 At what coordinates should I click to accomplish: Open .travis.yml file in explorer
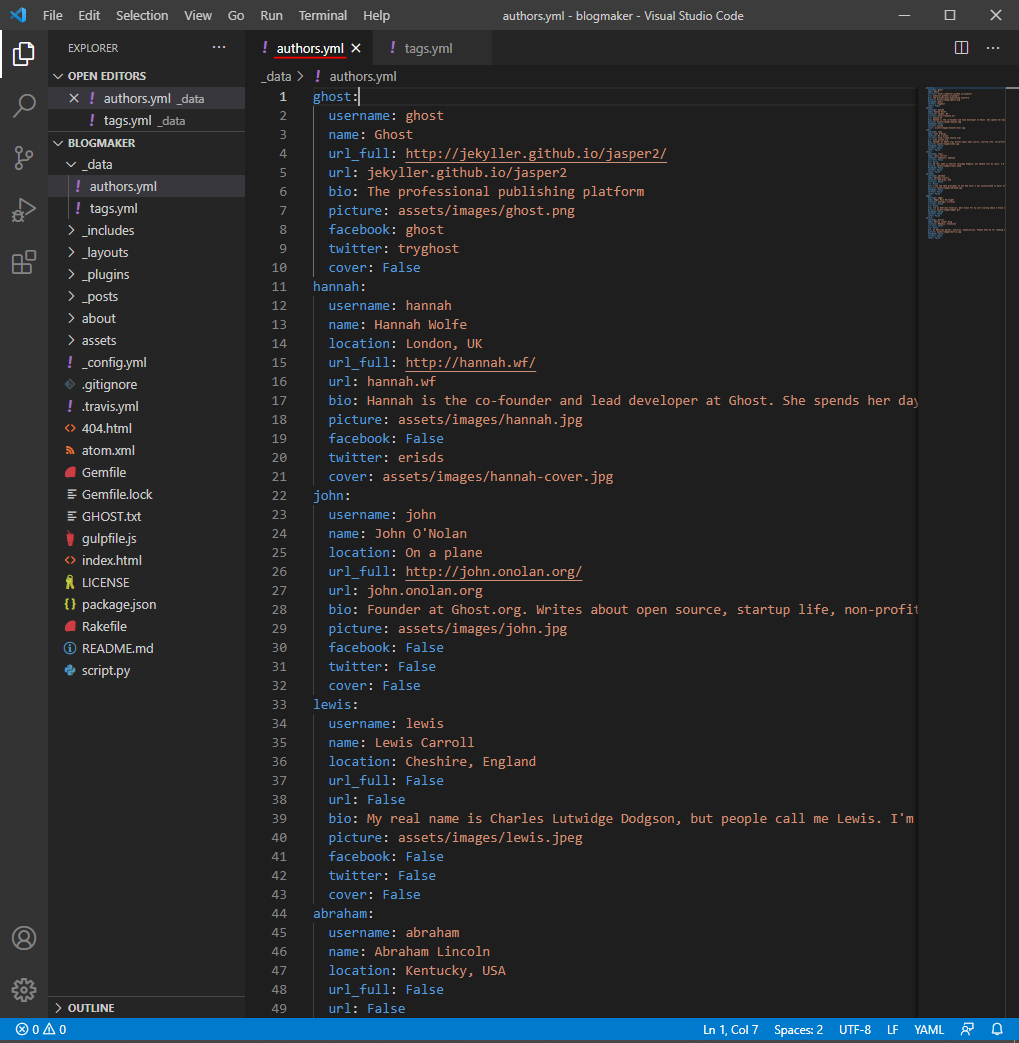click(x=146, y=406)
